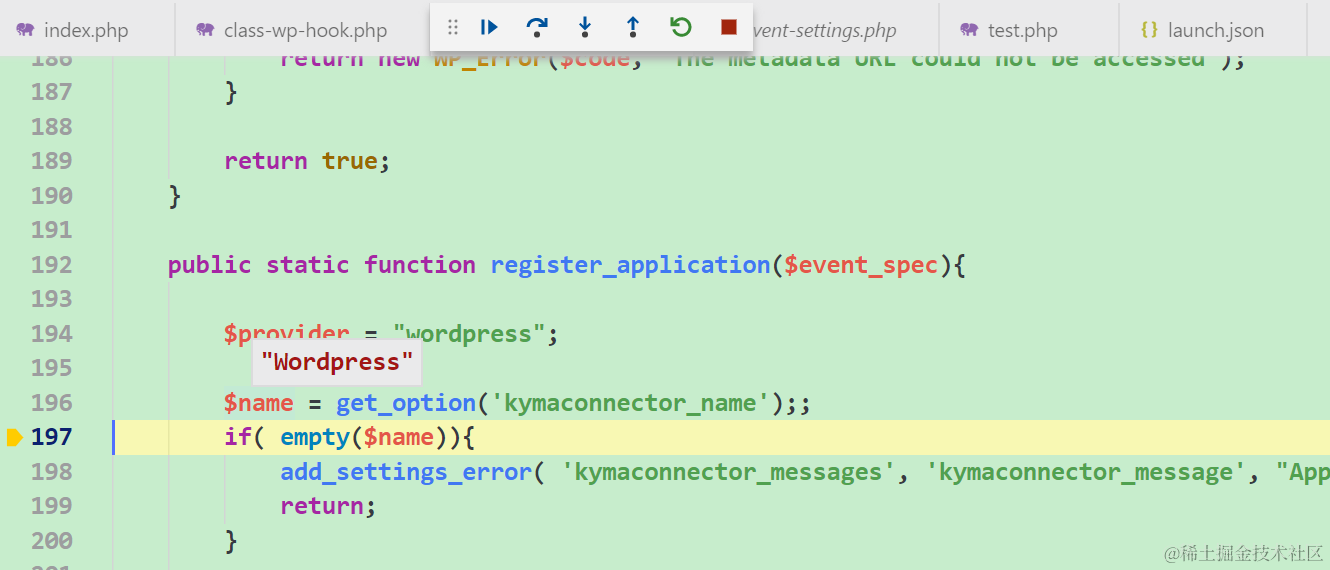Click the register_application function name
This screenshot has height=570, width=1330.
tap(630, 265)
